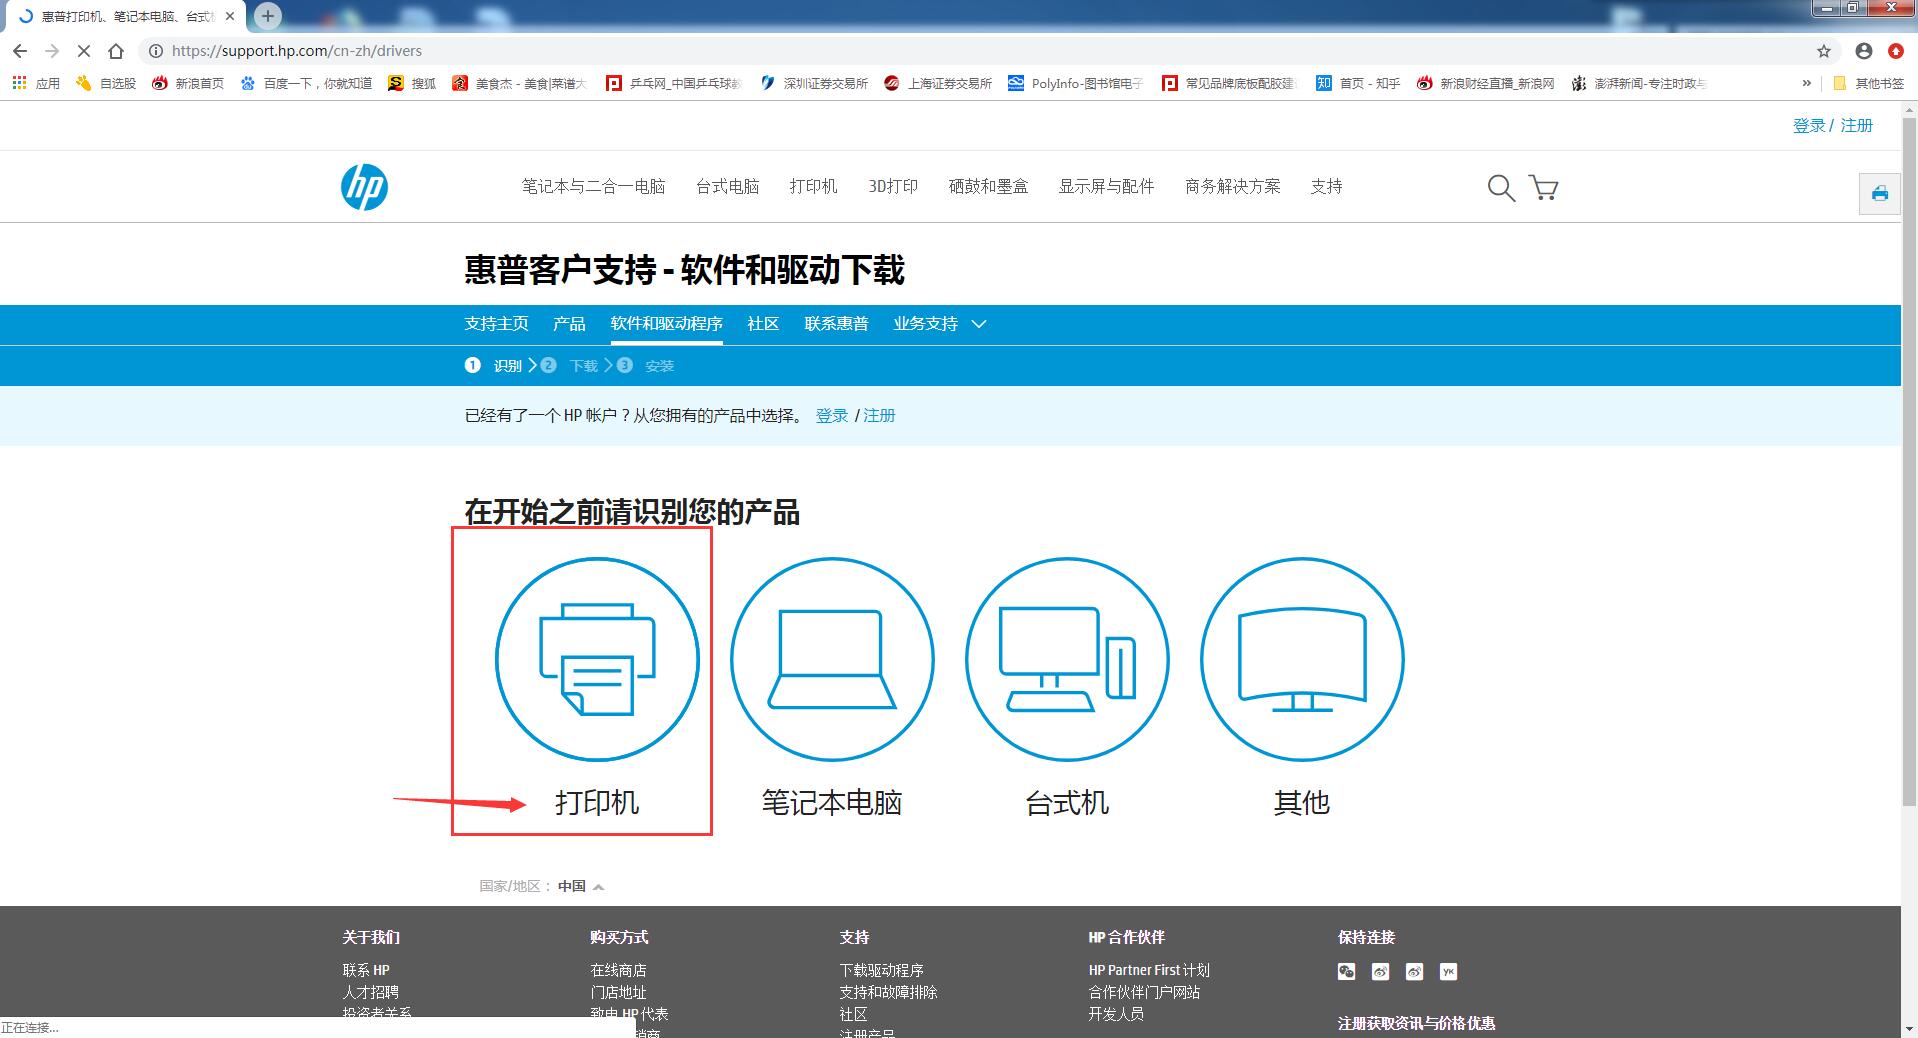Open the HP search magnifier icon

[x=1500, y=187]
